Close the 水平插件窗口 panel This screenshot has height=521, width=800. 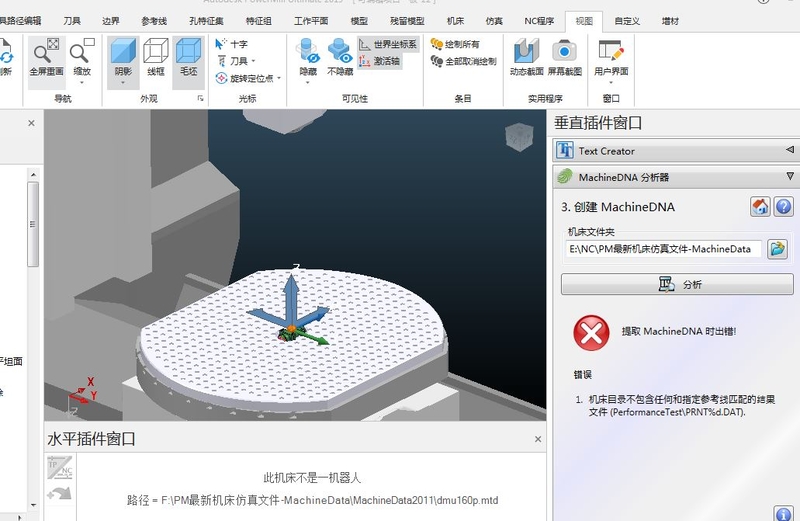point(538,439)
